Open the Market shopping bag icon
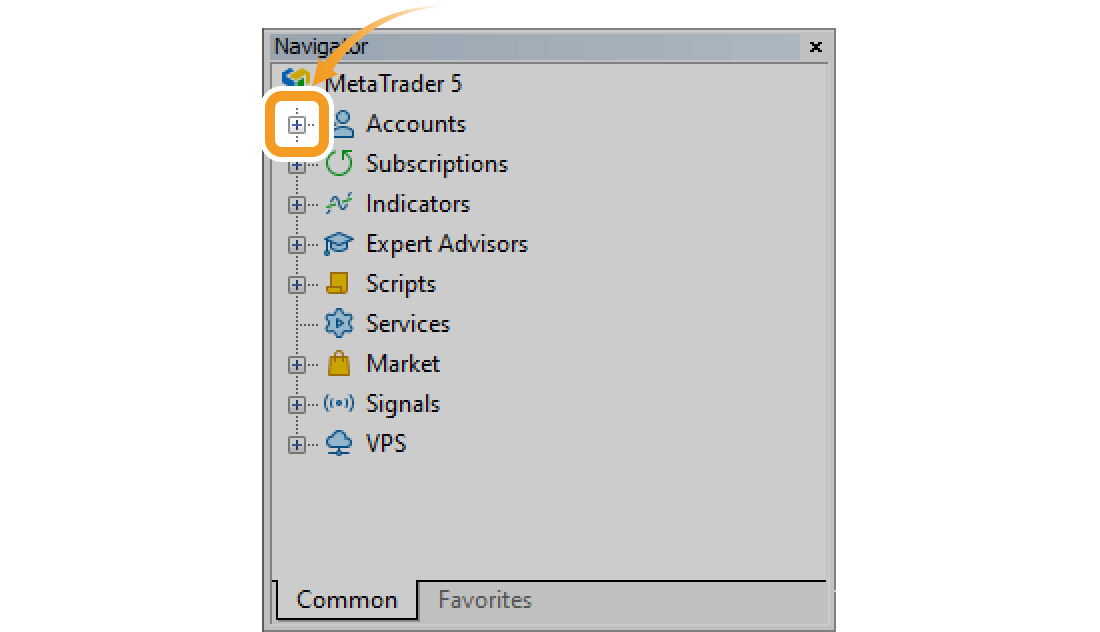1100x632 pixels. tap(339, 364)
